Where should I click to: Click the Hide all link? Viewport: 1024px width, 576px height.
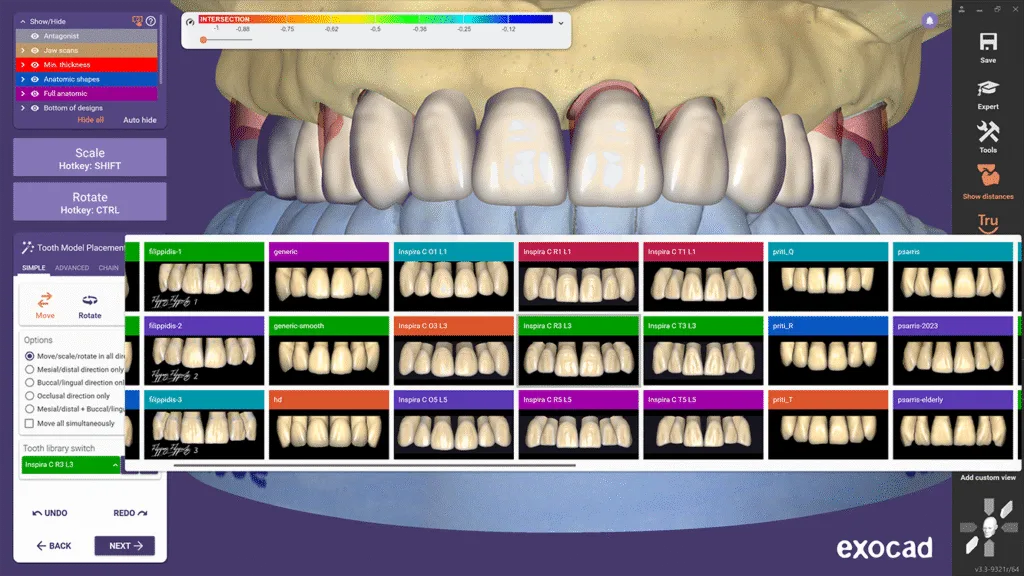pos(91,120)
